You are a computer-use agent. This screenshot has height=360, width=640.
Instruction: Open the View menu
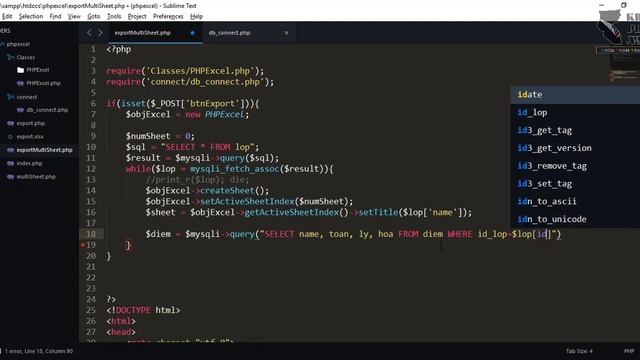click(x=74, y=16)
